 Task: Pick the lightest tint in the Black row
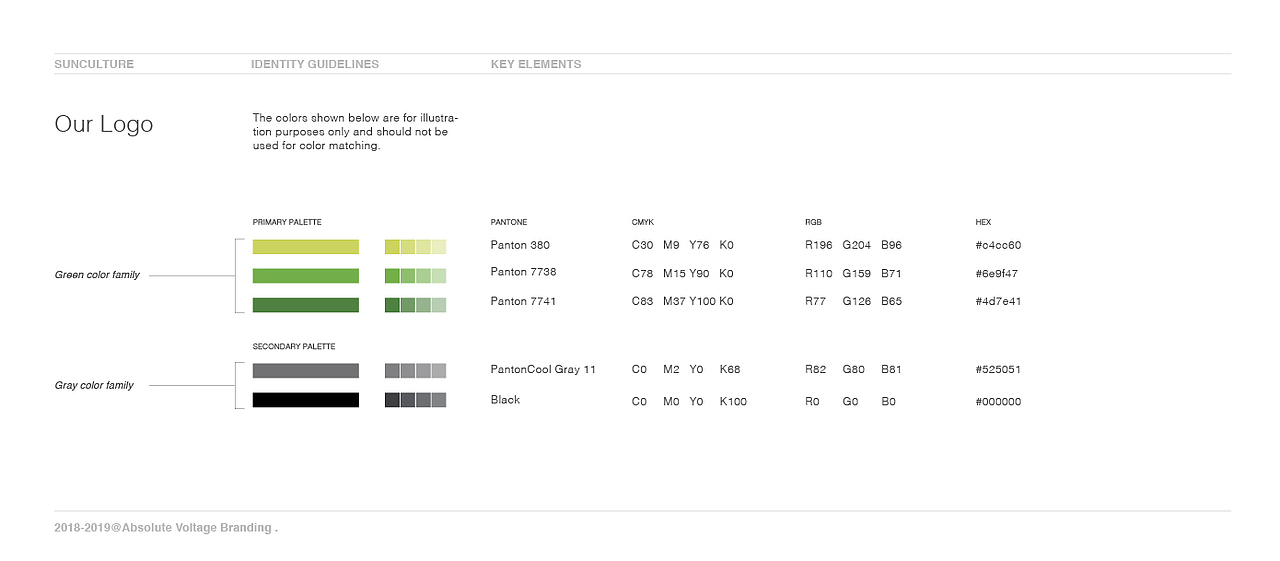coord(439,400)
